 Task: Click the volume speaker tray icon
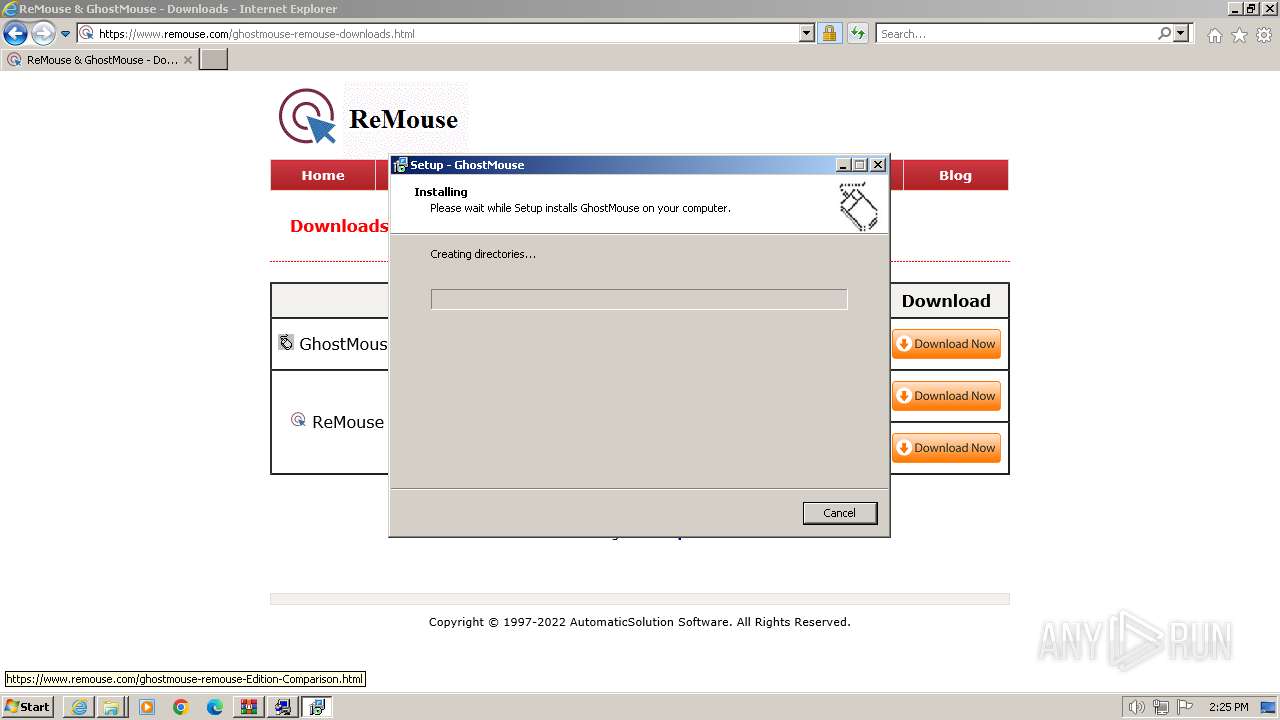coord(1137,707)
